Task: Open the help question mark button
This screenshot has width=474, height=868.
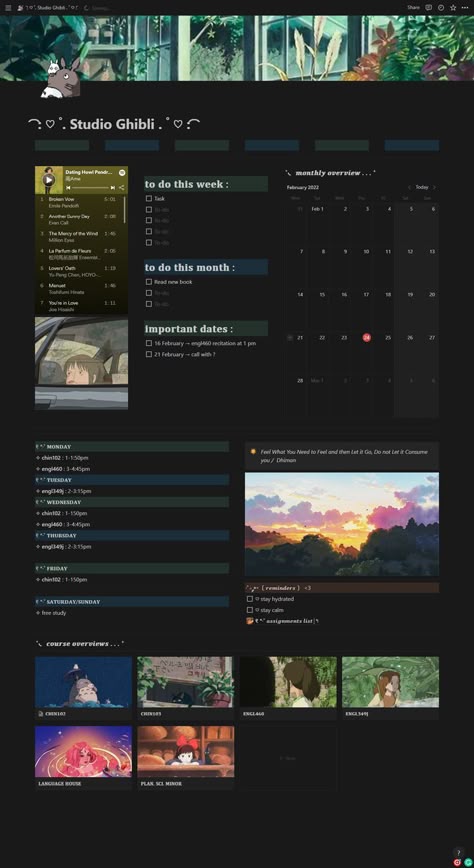Action: coord(457,852)
